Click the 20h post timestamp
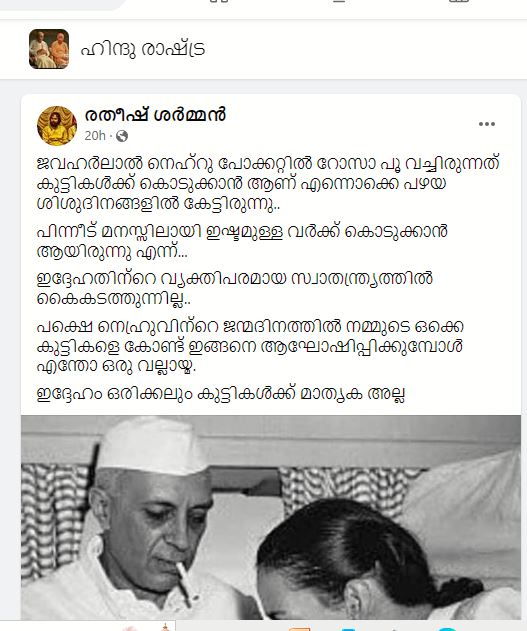Screen dimensions: 527x631 [x=95, y=136]
